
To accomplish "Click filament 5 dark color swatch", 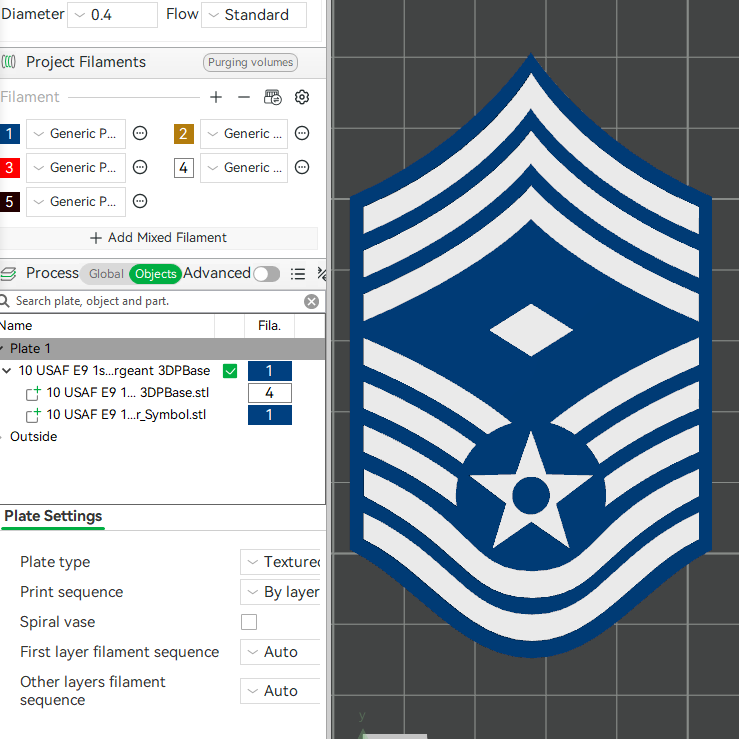I will tap(9, 202).
